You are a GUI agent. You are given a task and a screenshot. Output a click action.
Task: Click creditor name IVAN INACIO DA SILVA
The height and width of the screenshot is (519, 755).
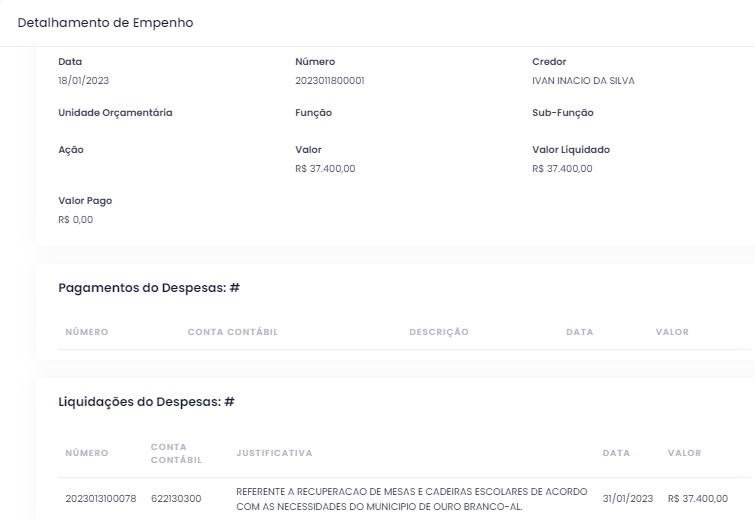click(583, 81)
